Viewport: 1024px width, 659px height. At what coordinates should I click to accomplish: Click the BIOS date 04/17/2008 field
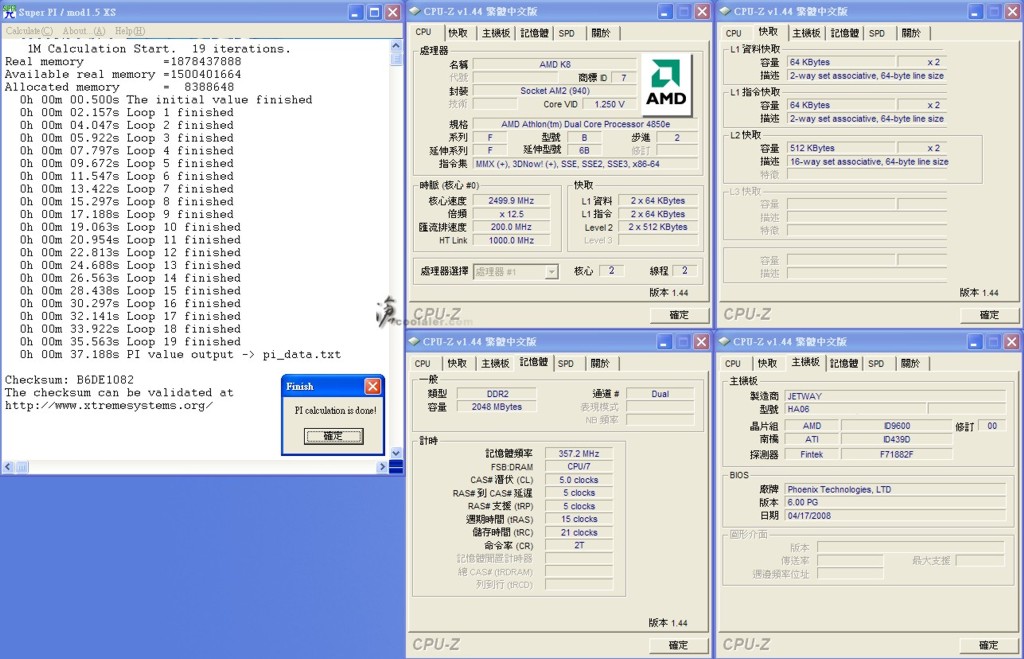click(x=895, y=515)
